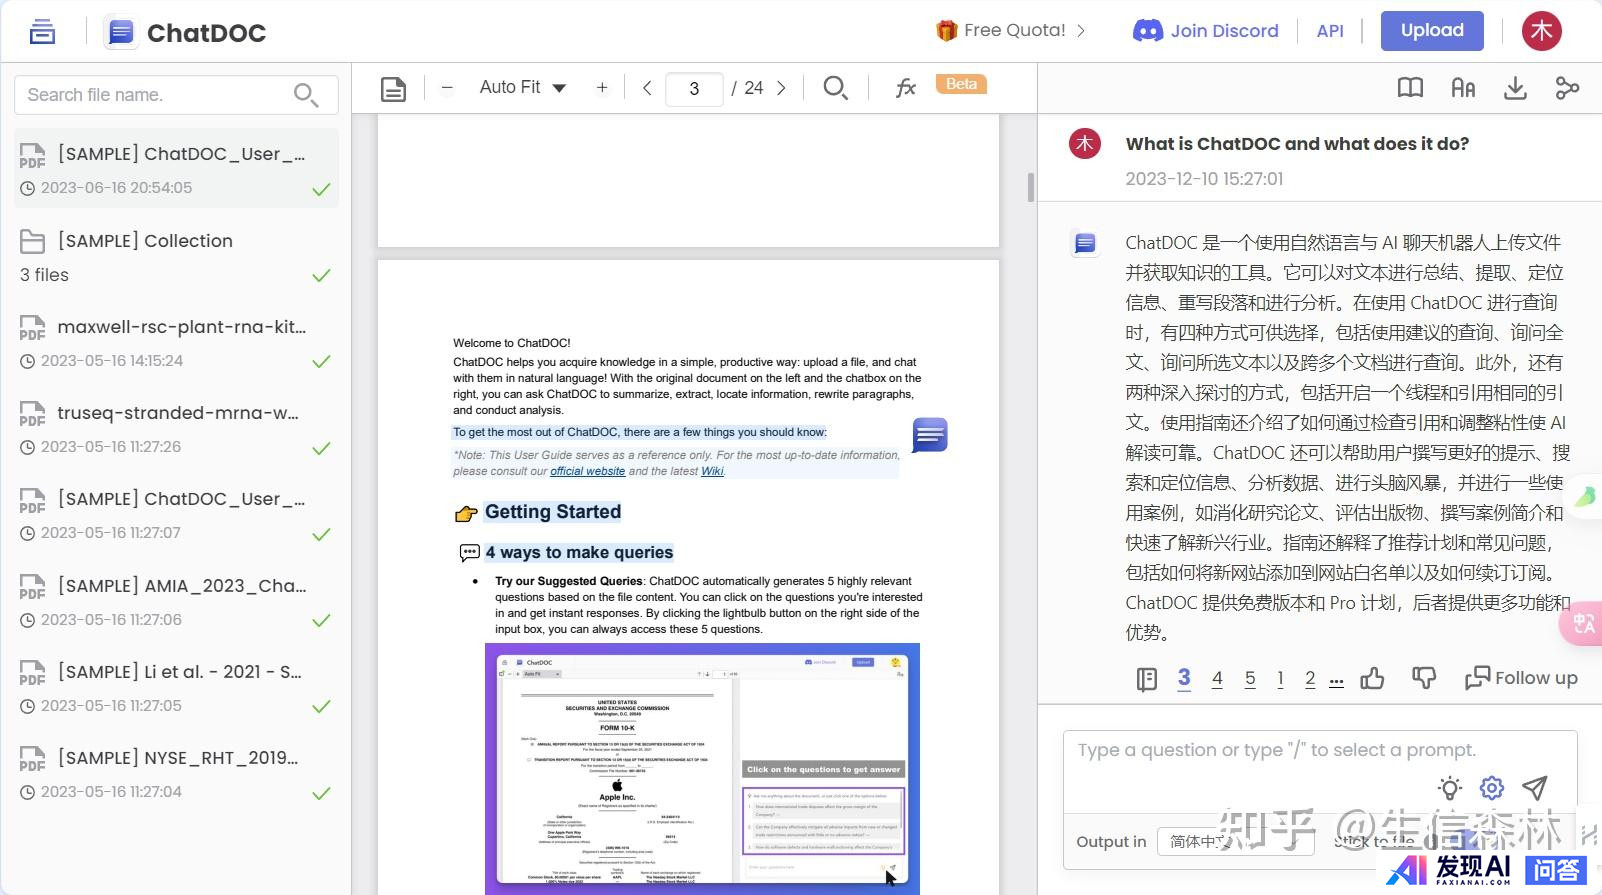Viewport: 1602px width, 895px height.
Task: Click the Getting Started heading
Action: coord(553,512)
